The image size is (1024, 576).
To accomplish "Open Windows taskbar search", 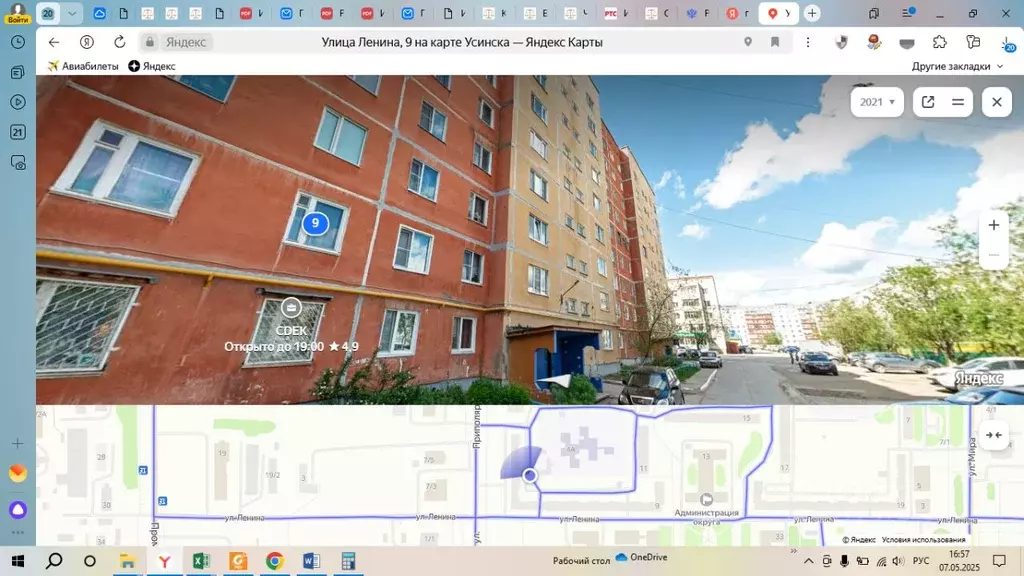I will coord(54,561).
